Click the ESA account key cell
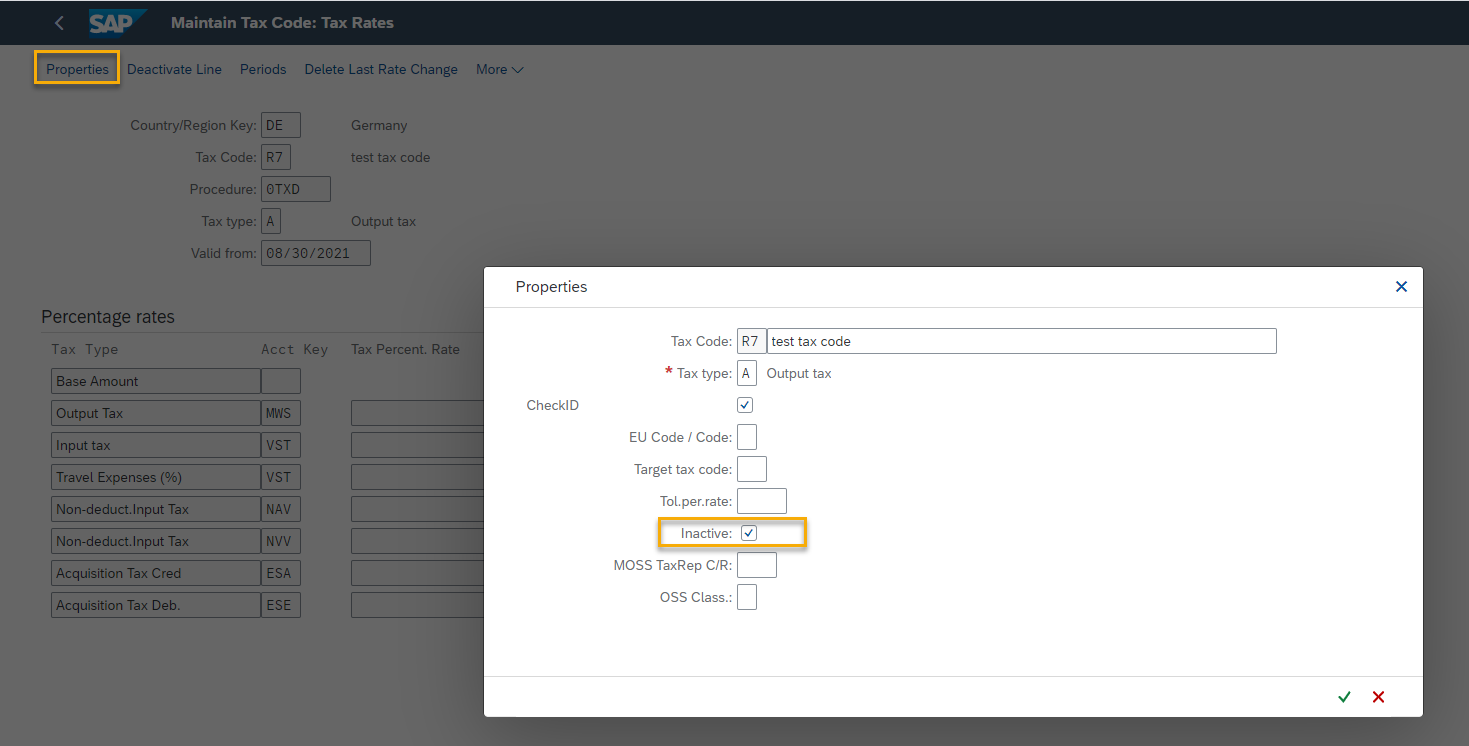1469x746 pixels. coord(281,573)
